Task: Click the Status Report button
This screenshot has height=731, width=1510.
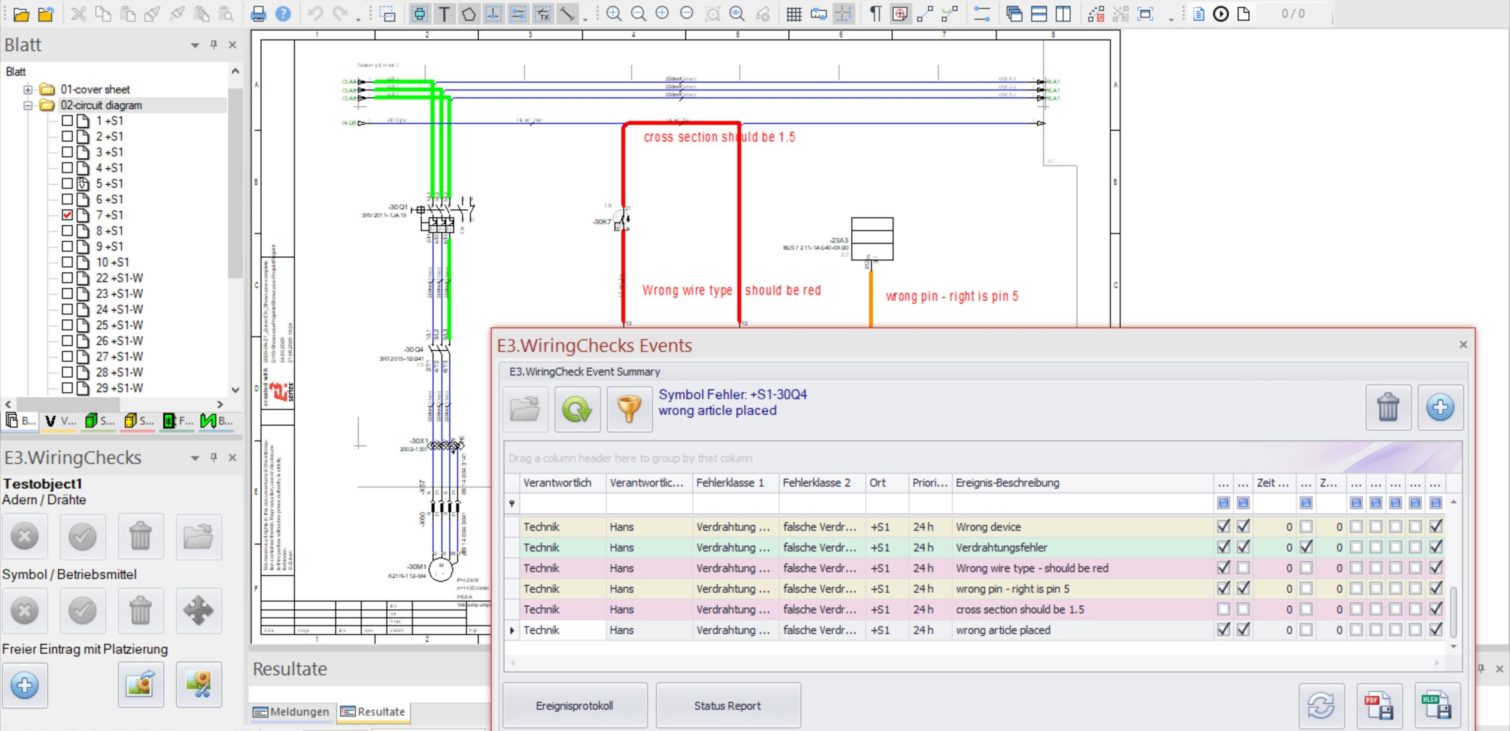Action: 727,706
